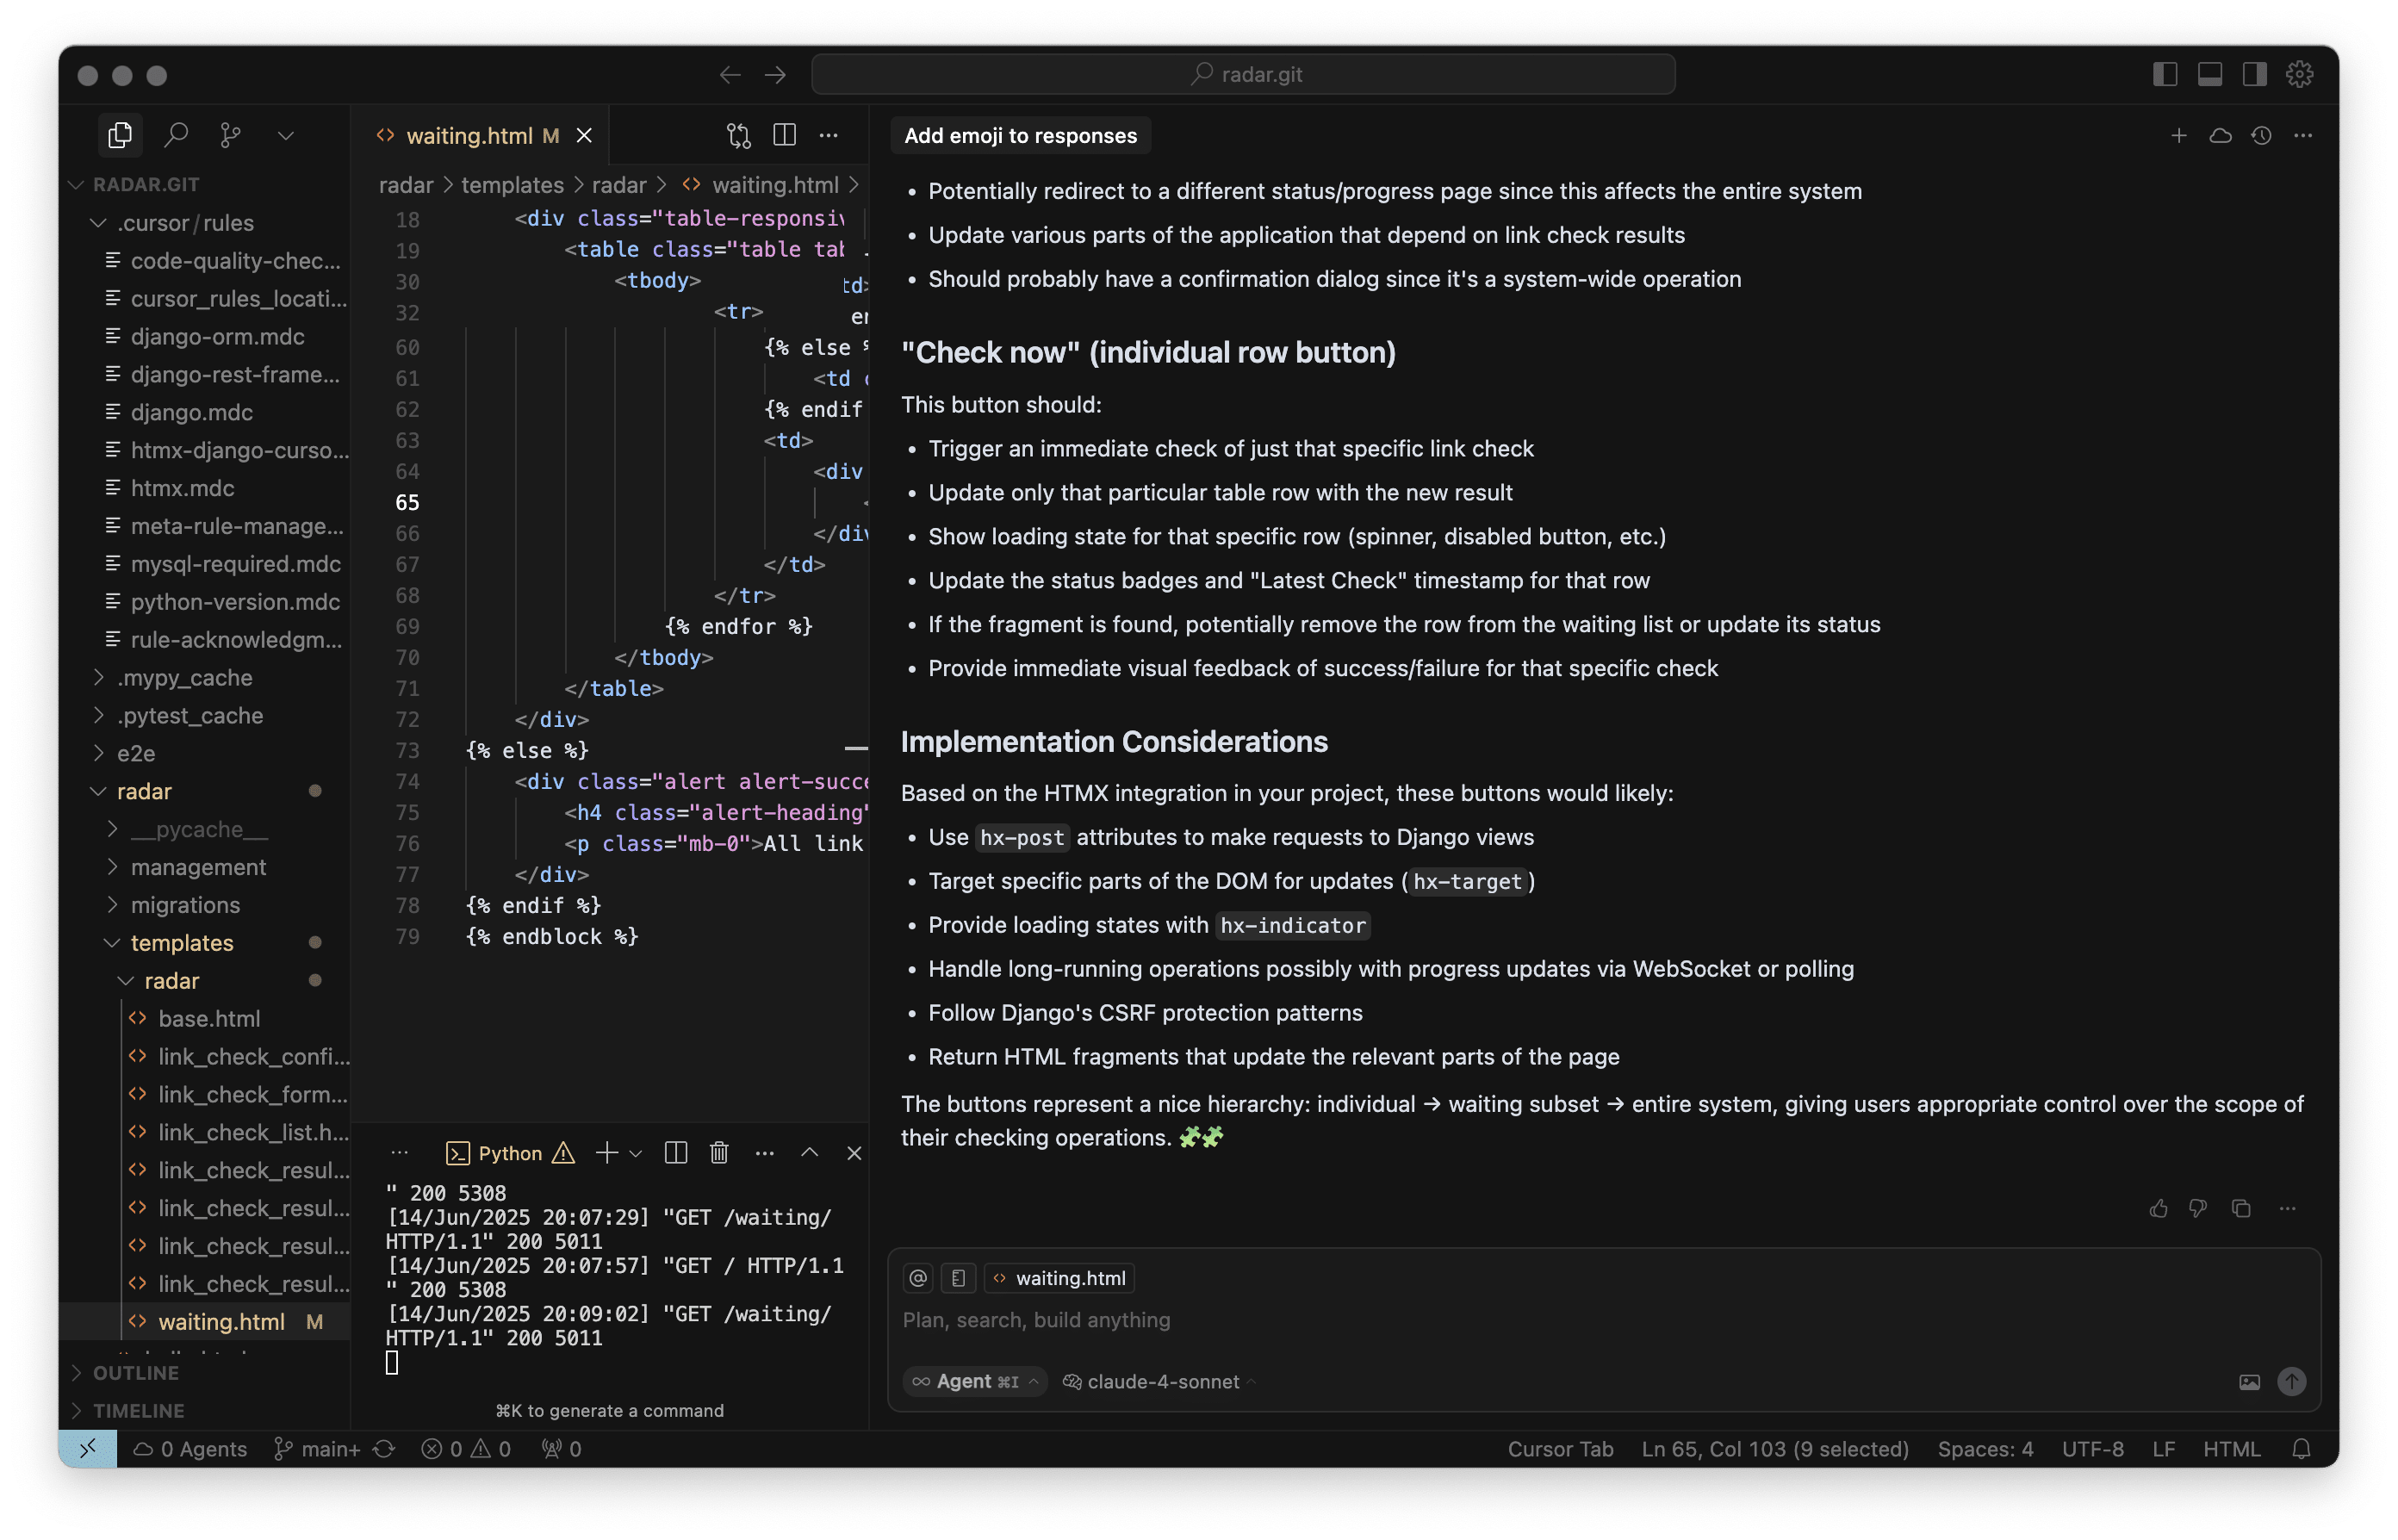Toggle the bottom panel layout button

(2210, 74)
